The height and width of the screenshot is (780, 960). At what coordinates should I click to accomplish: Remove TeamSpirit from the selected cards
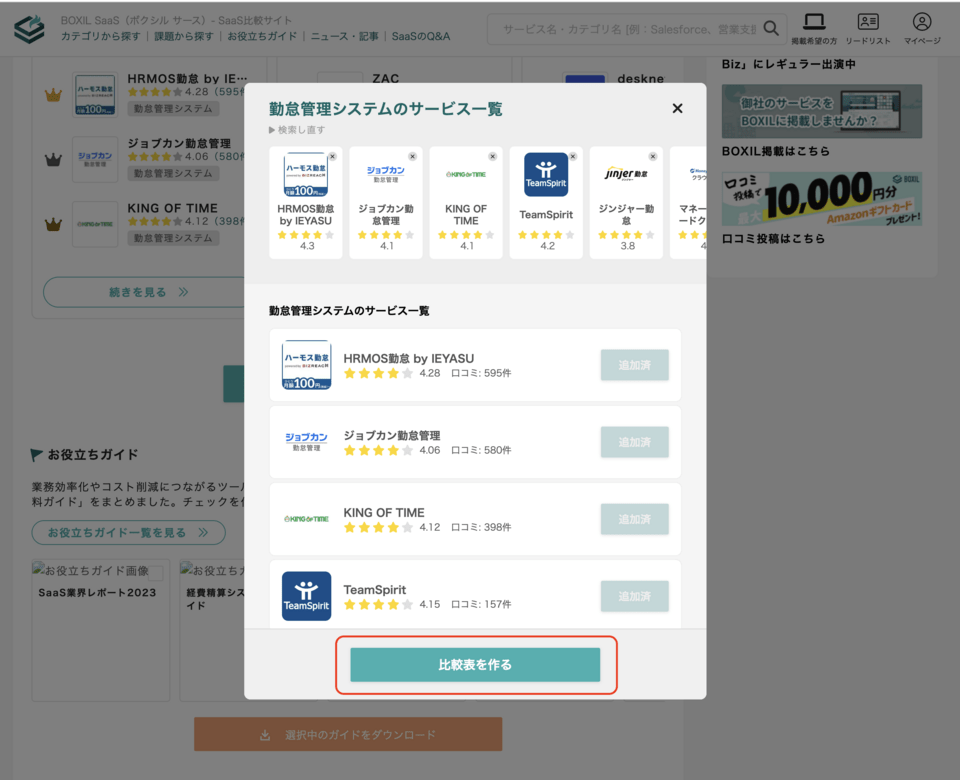point(572,157)
